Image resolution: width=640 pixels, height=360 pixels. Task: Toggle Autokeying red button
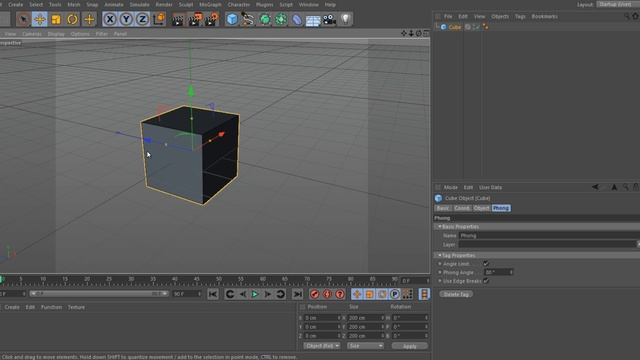(327, 294)
